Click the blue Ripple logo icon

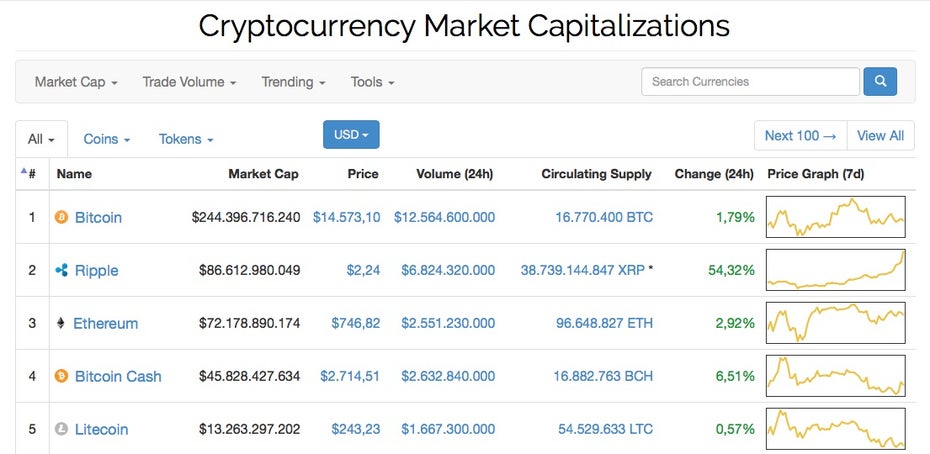61,271
